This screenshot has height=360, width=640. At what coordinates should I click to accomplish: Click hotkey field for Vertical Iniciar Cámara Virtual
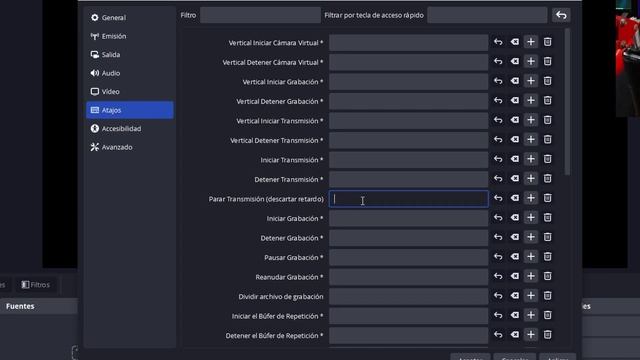[408, 42]
